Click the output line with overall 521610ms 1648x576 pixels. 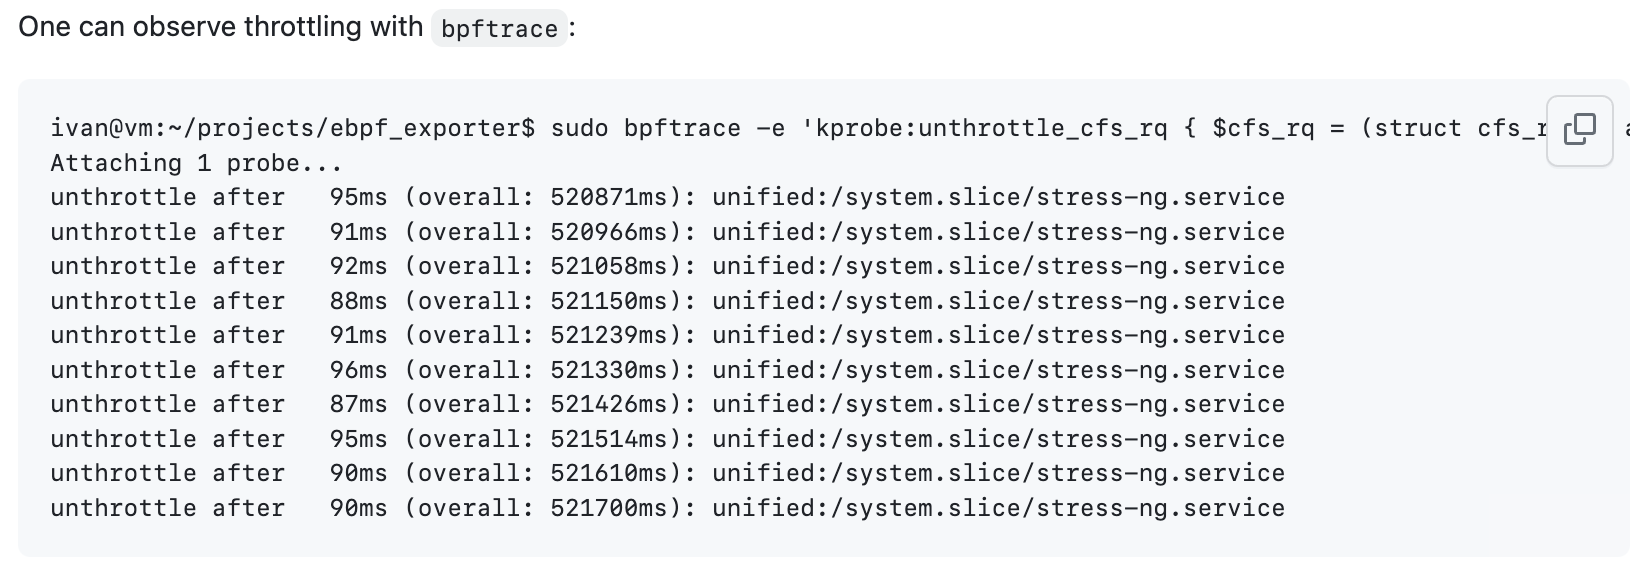(x=668, y=473)
